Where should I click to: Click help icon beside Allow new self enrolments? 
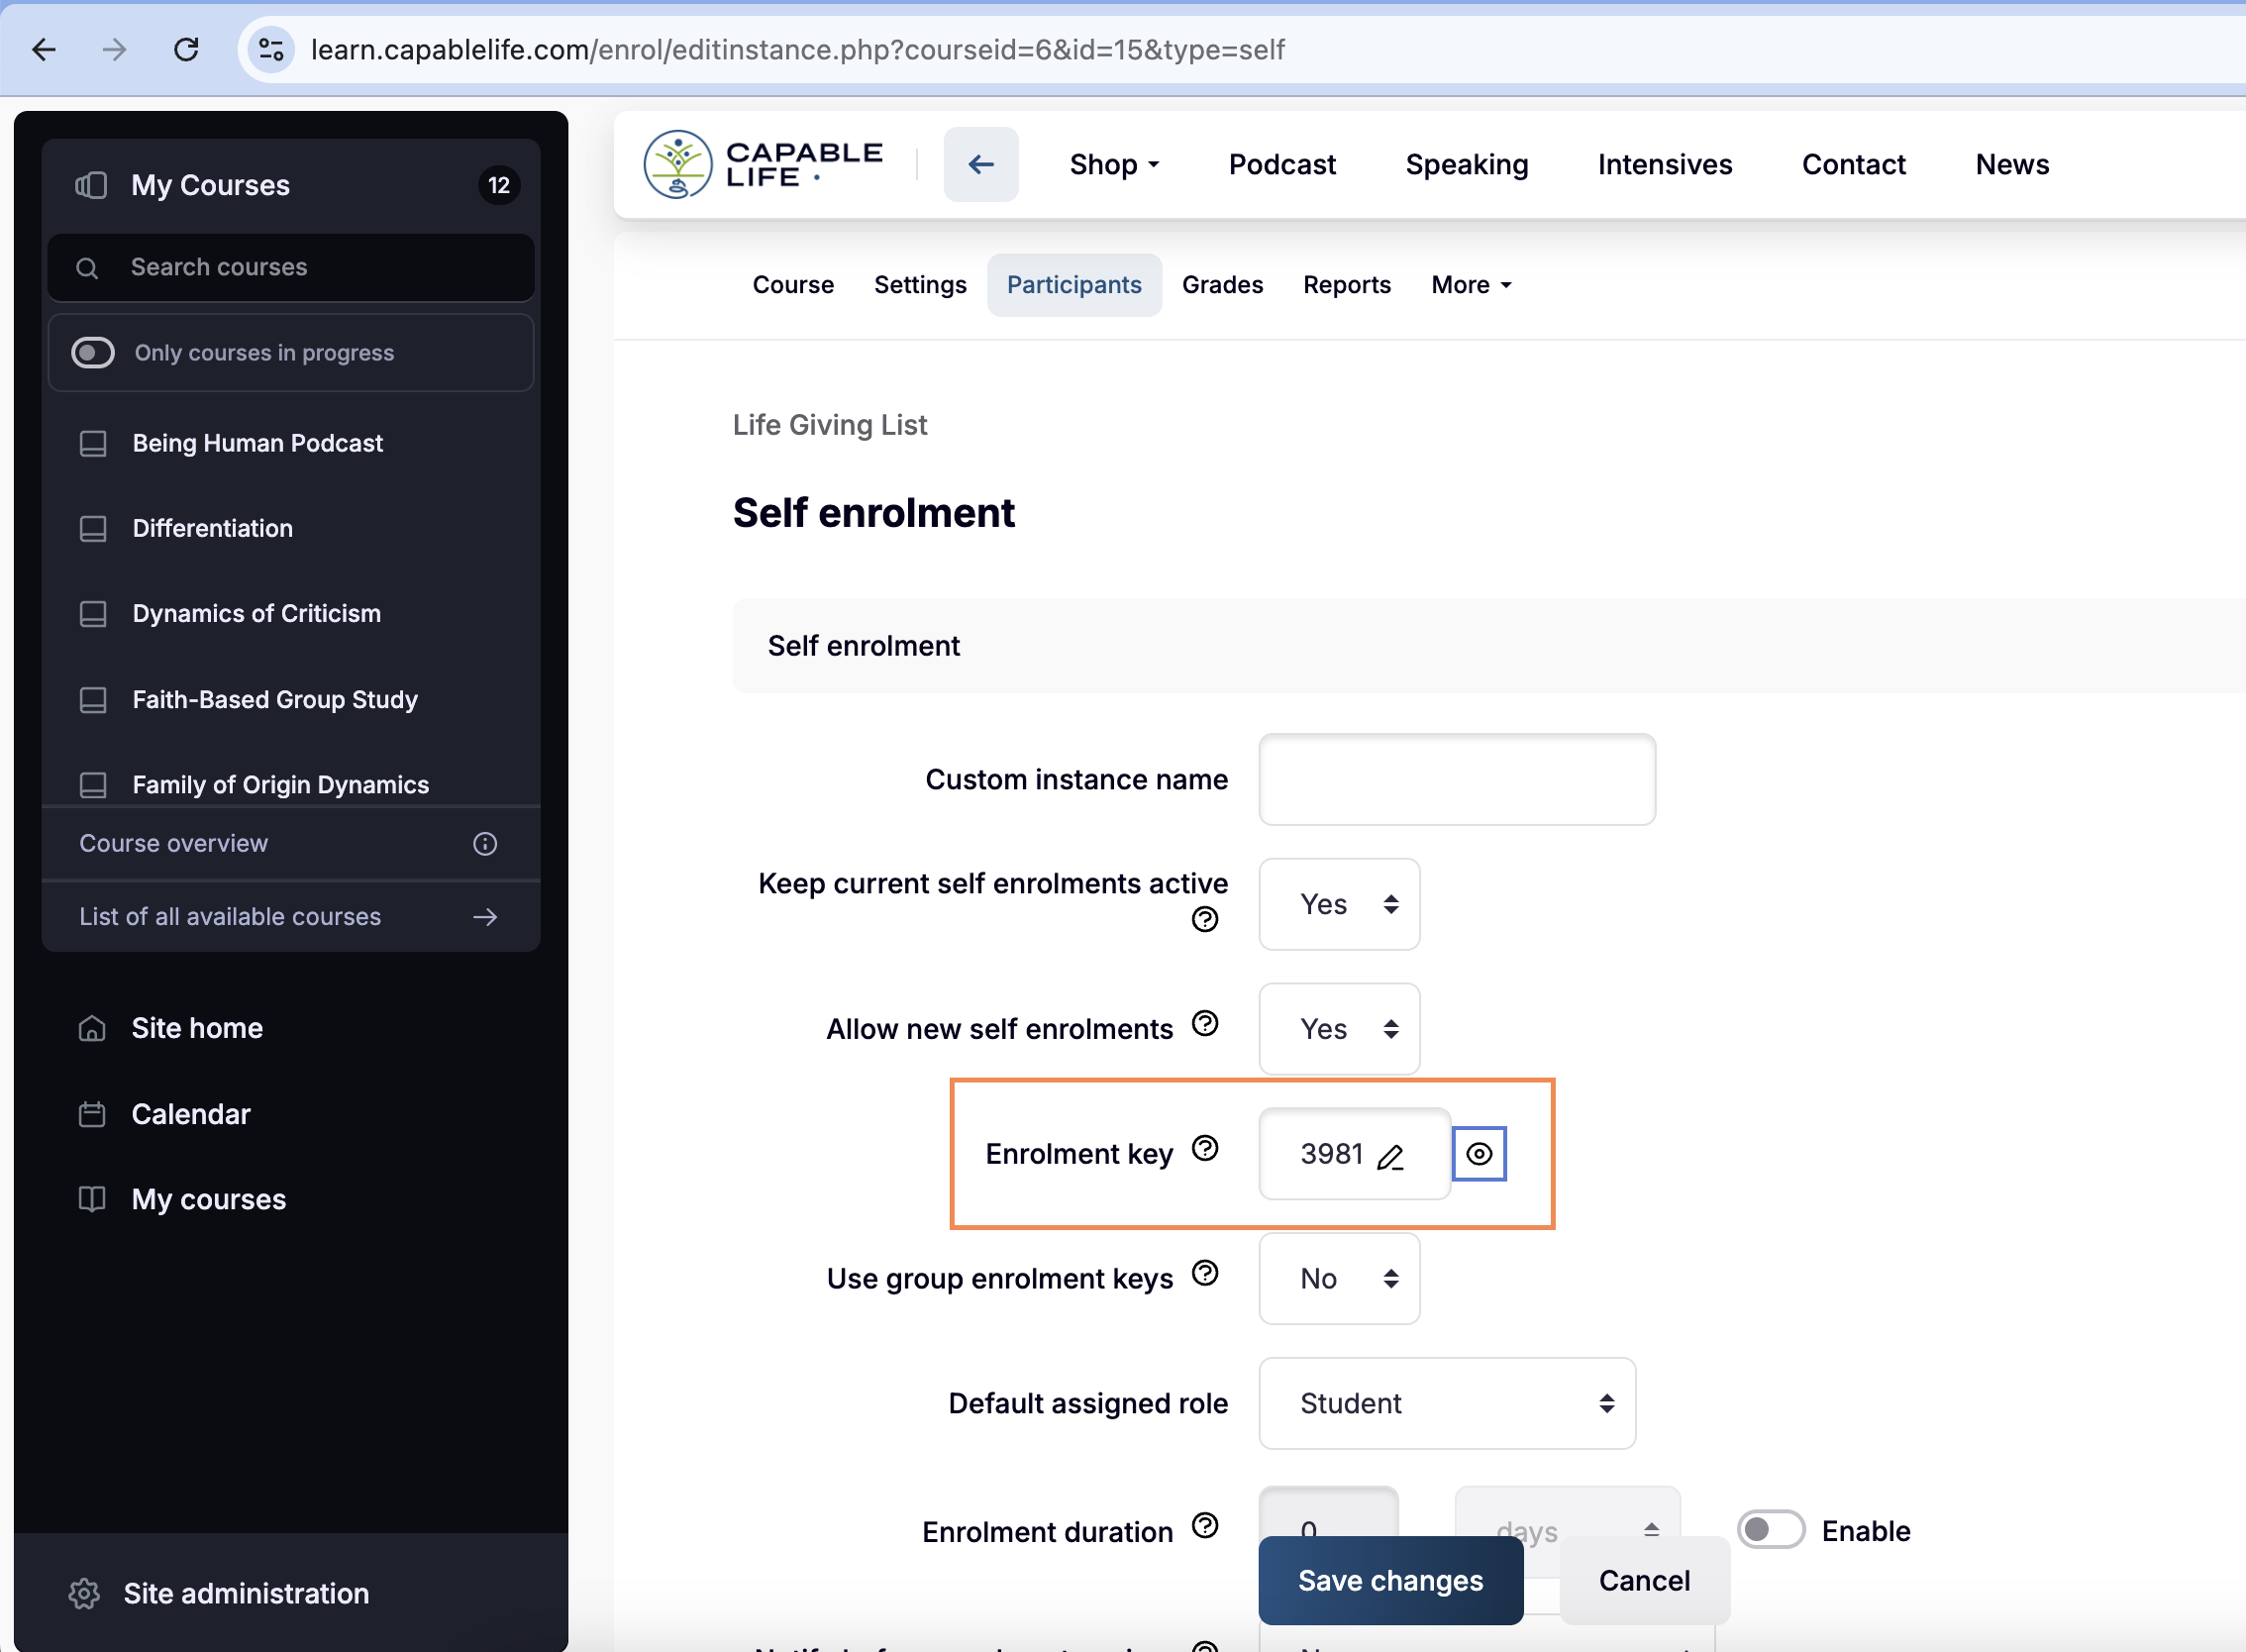pos(1205,1023)
